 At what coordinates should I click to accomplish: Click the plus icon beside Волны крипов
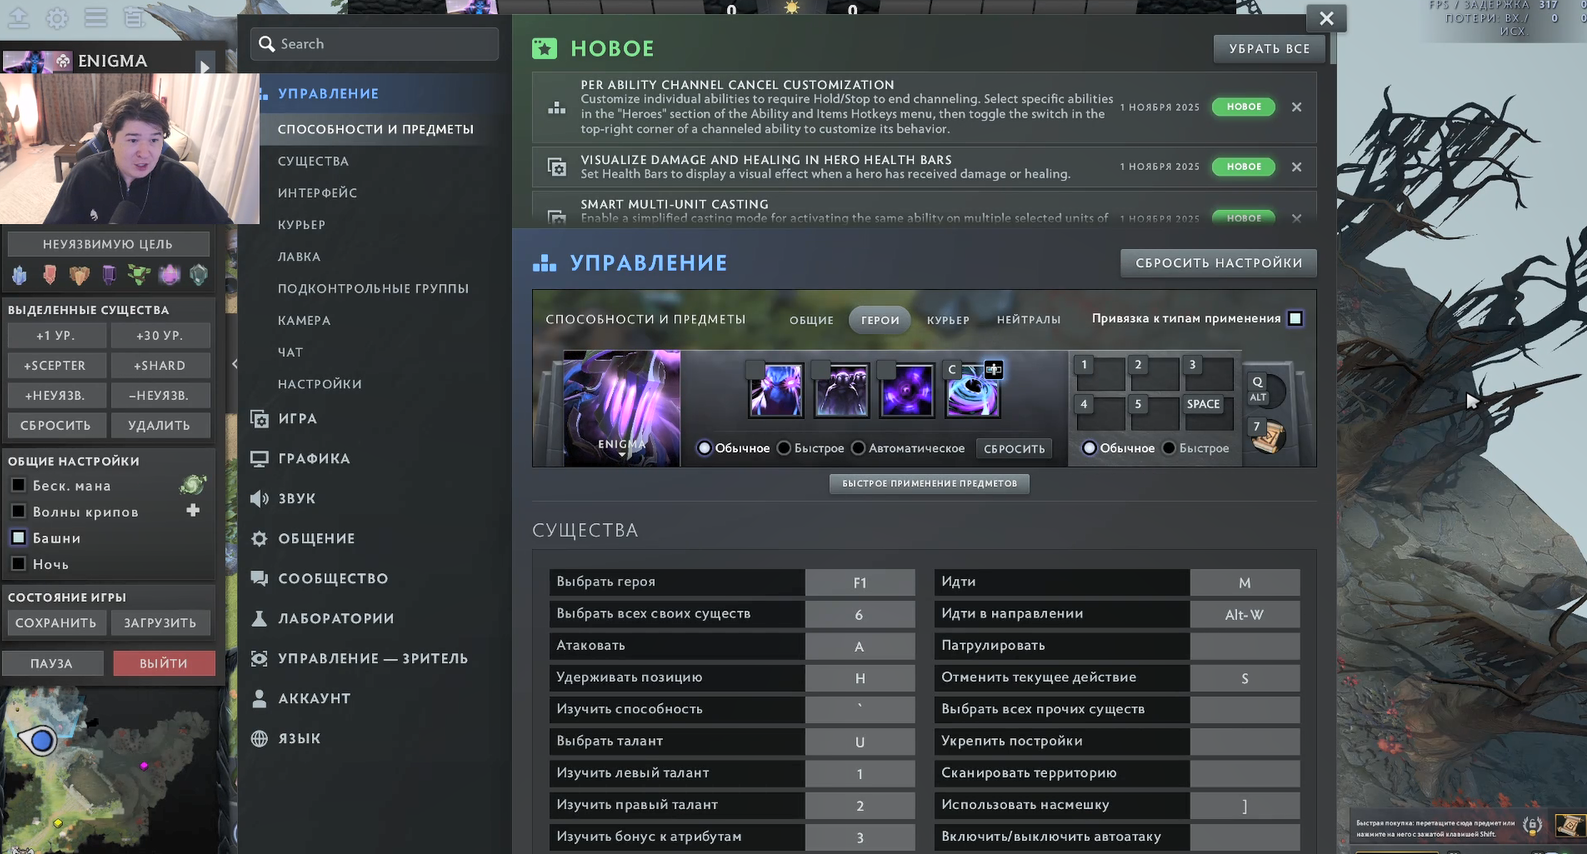pos(193,511)
